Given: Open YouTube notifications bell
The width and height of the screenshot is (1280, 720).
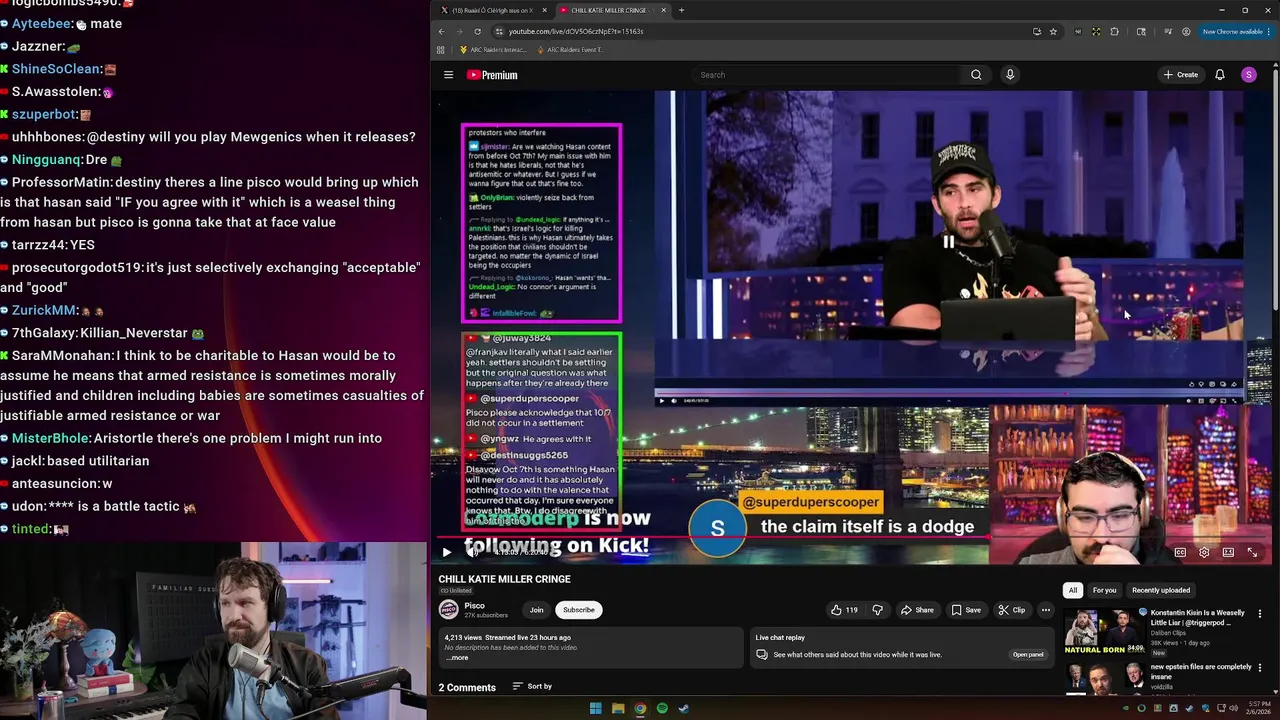Looking at the screenshot, I should click(1220, 75).
